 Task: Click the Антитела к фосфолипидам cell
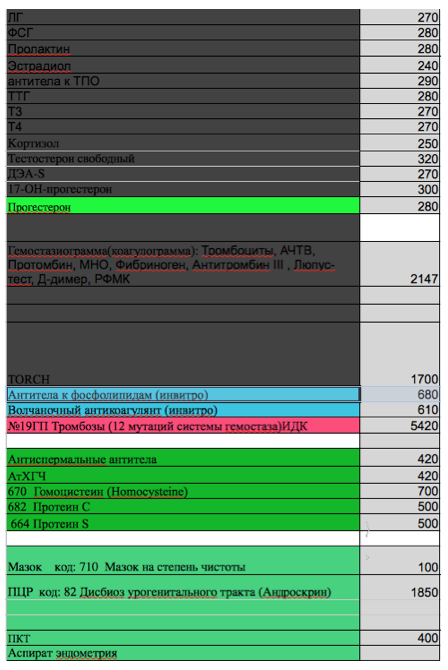pyautogui.click(x=183, y=394)
